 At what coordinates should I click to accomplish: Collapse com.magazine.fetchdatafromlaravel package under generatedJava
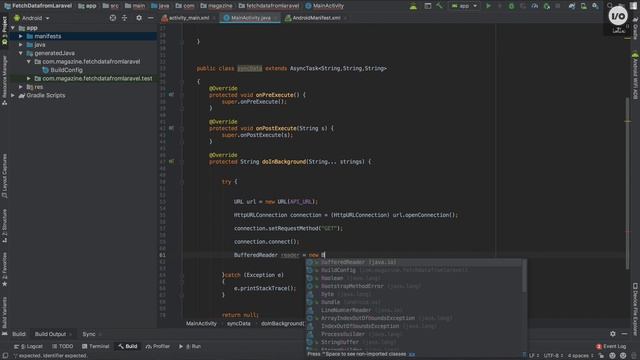tap(29, 62)
